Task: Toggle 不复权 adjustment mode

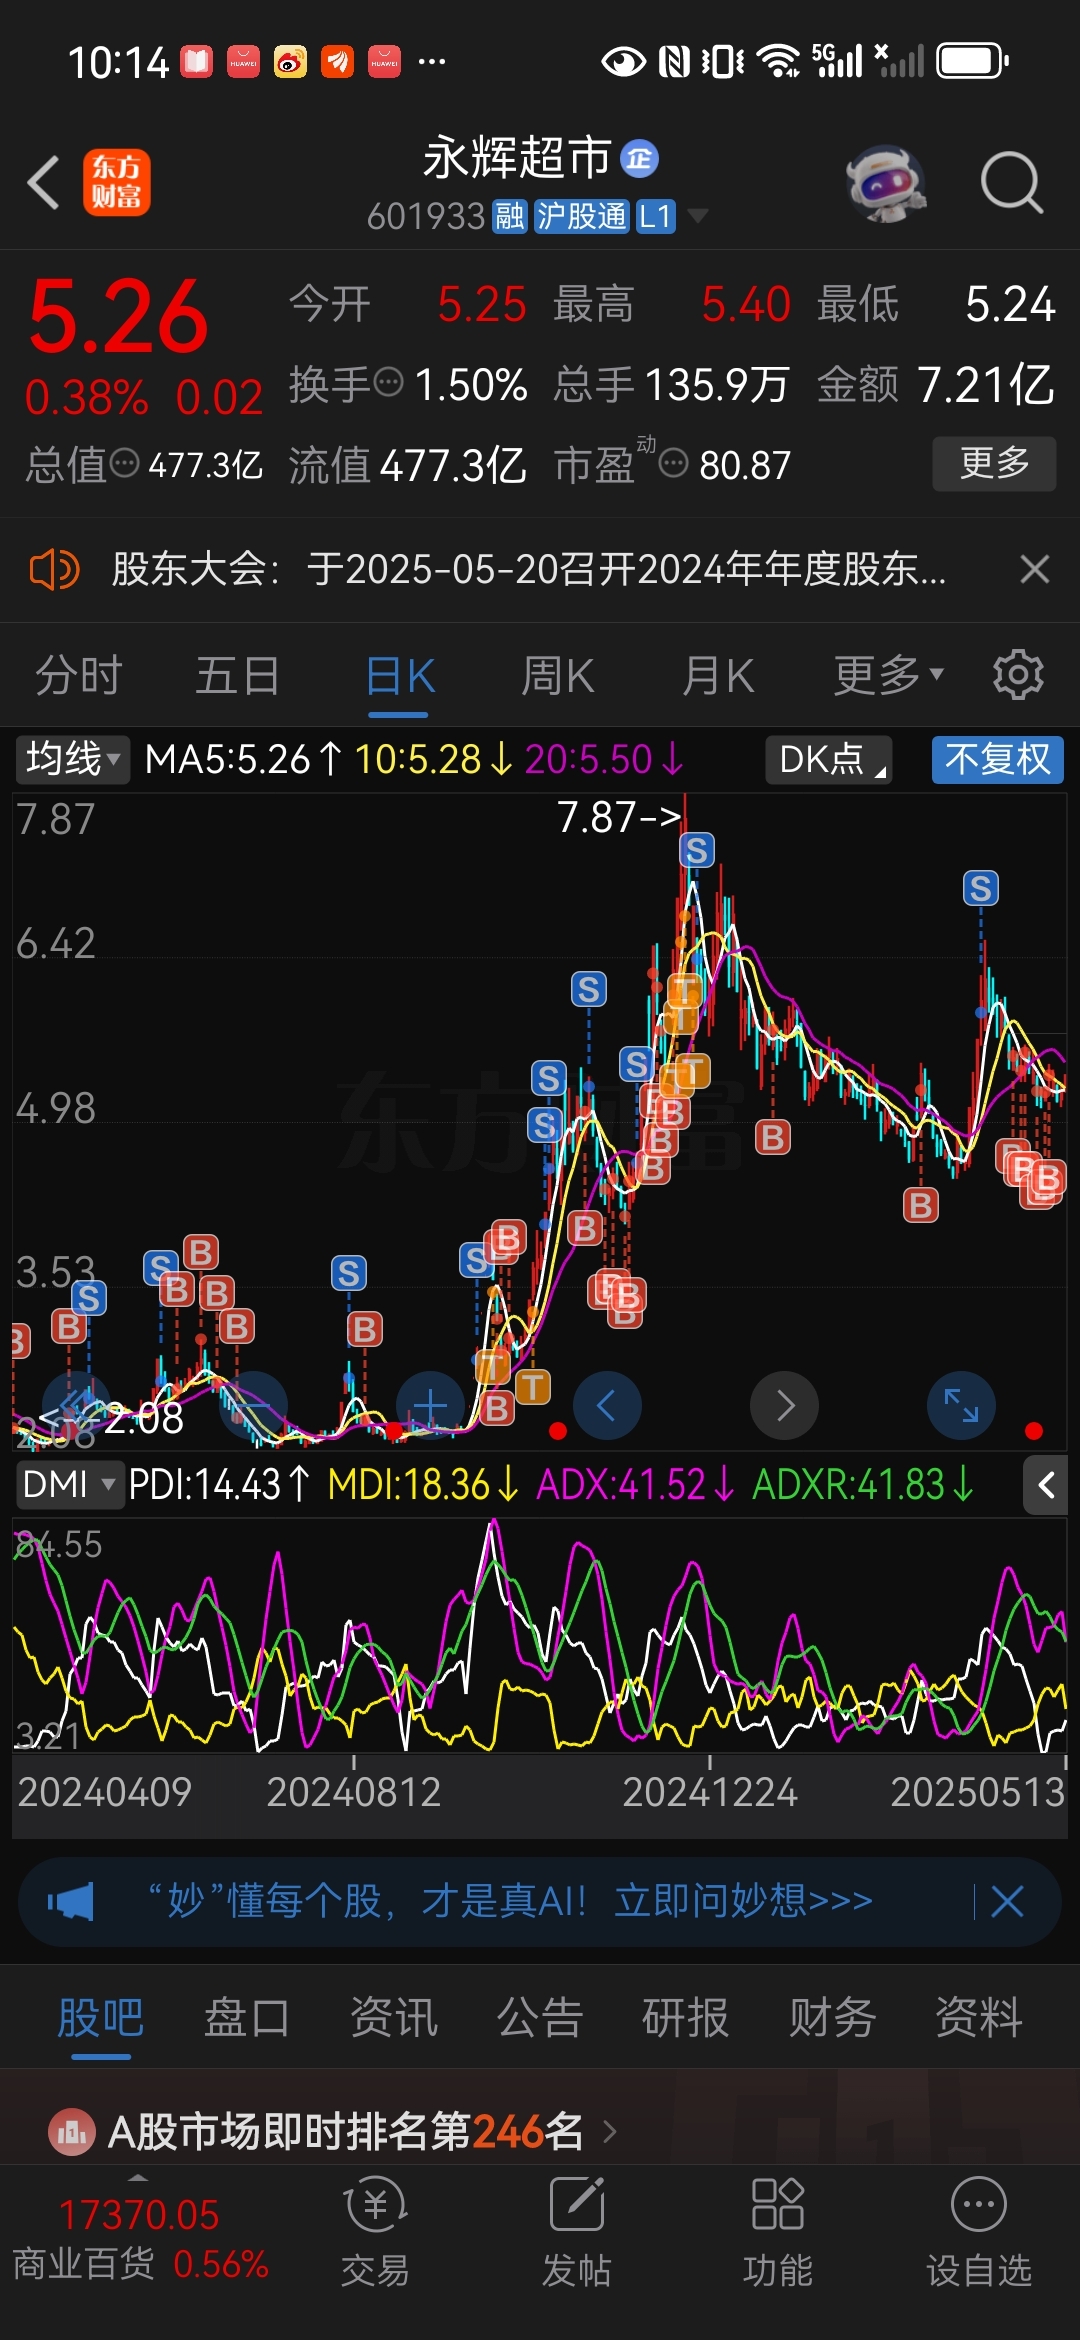Action: coord(997,759)
